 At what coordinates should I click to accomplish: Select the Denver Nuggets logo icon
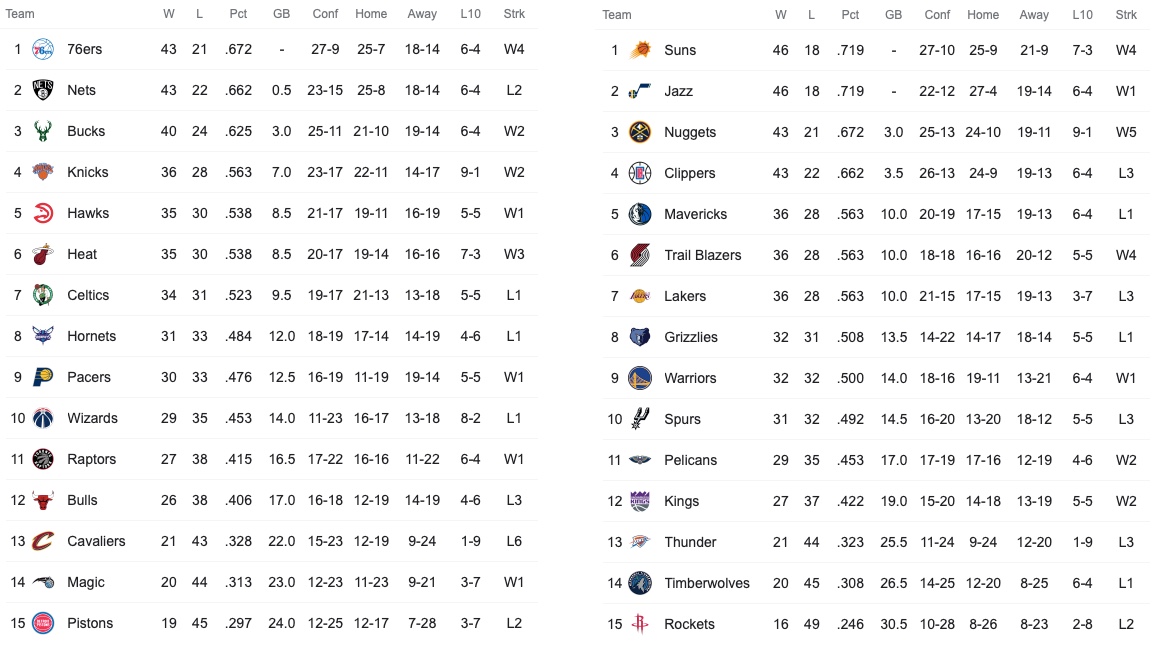[640, 132]
